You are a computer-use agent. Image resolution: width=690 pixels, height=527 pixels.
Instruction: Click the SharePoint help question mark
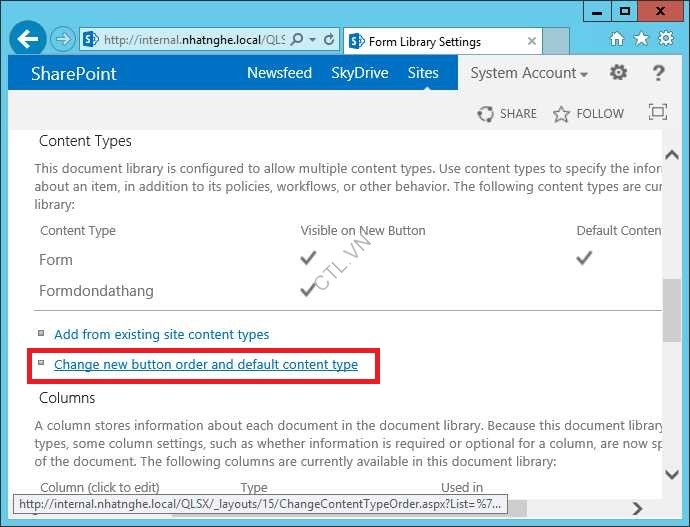click(x=658, y=73)
